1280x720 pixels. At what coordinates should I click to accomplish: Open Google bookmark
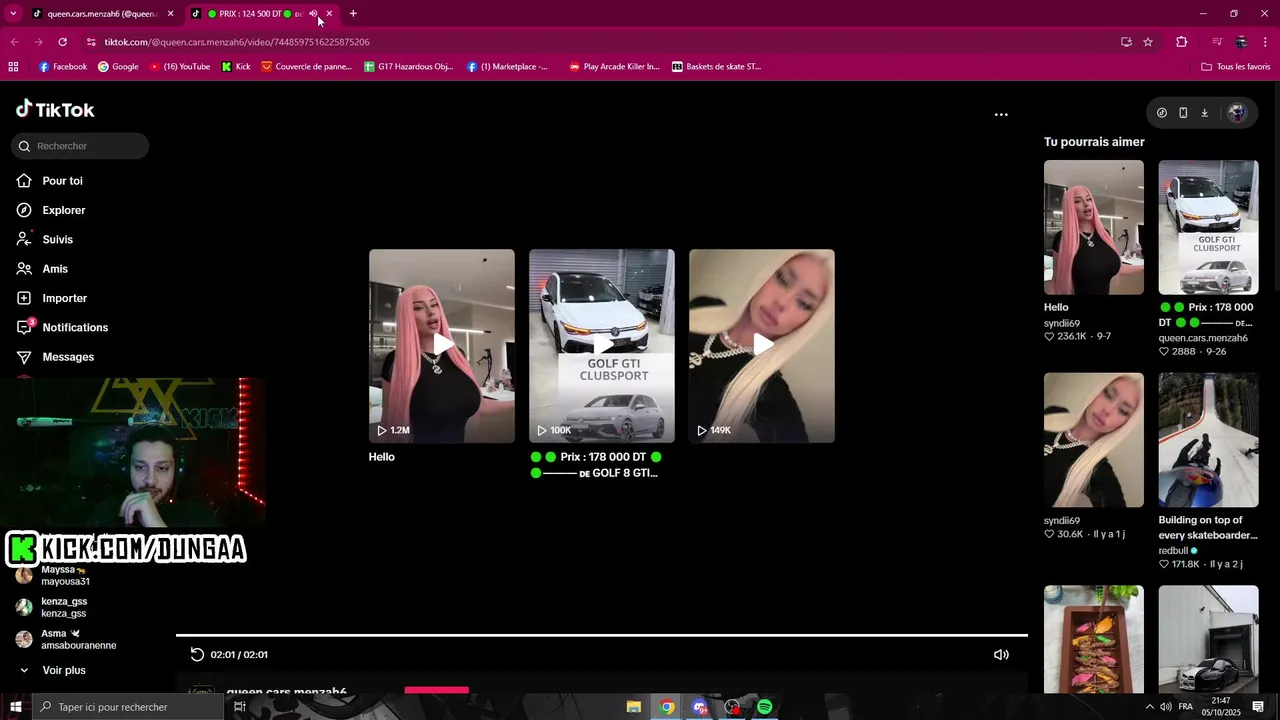click(x=118, y=67)
